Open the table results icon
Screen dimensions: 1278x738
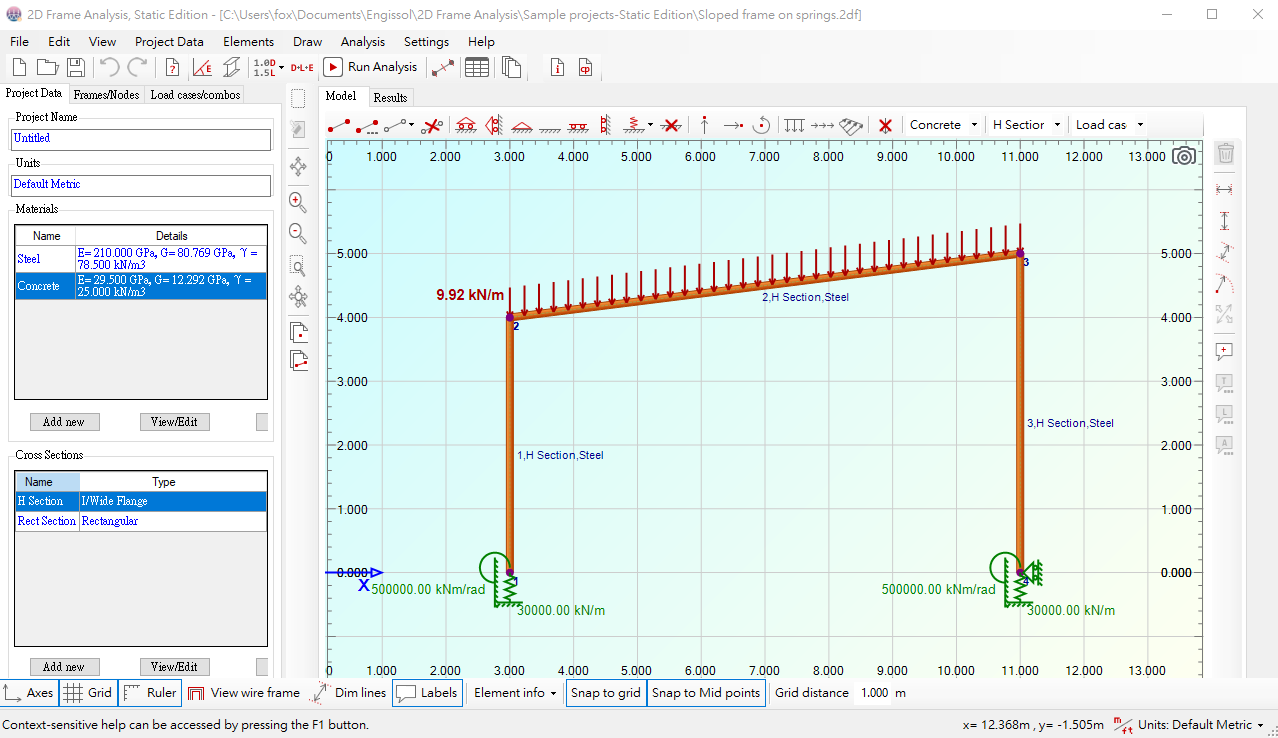(x=477, y=67)
